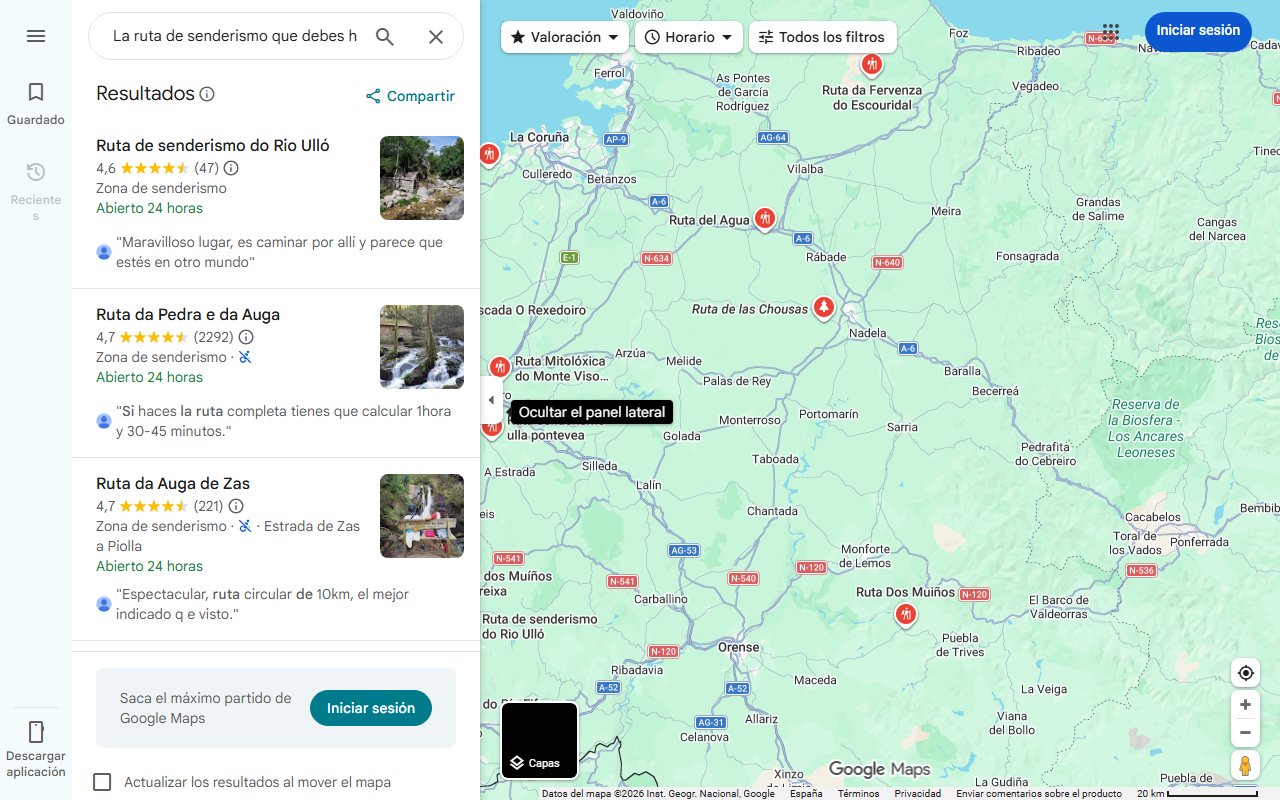This screenshot has height=800, width=1280.
Task: Open the Guardado saved places panel
Action: coord(36,103)
